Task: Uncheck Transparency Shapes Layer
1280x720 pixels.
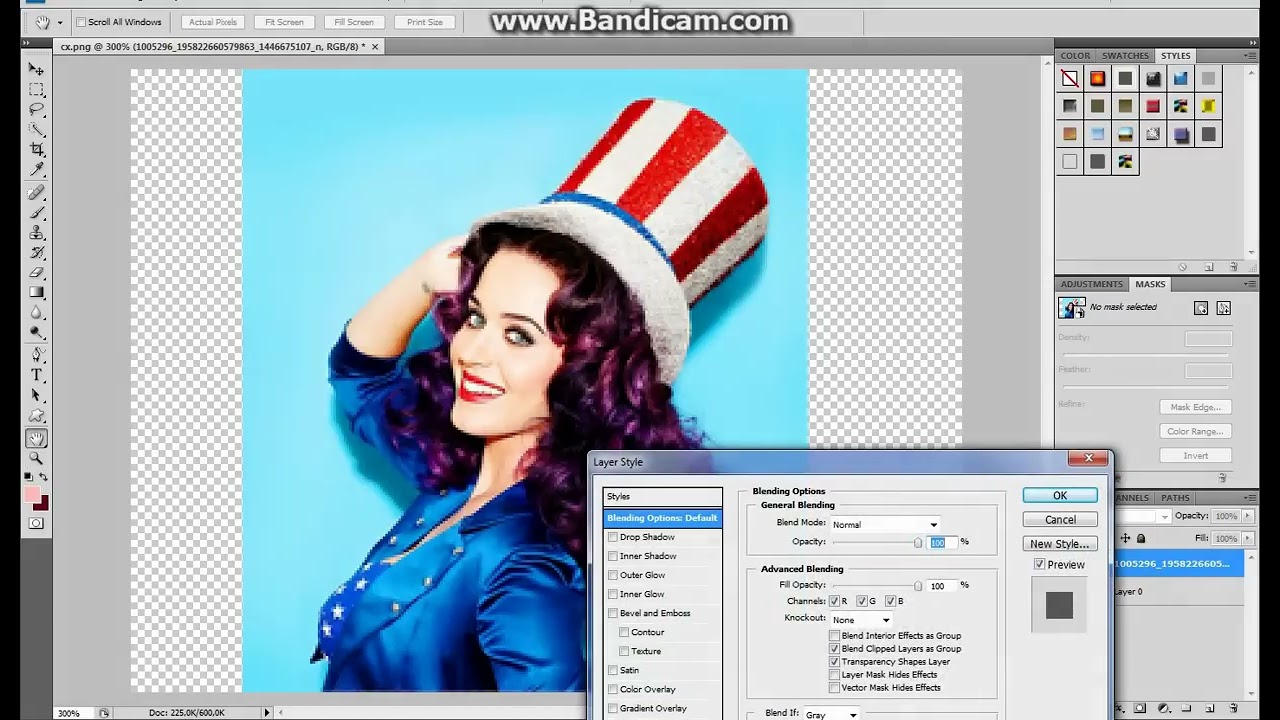Action: (834, 661)
